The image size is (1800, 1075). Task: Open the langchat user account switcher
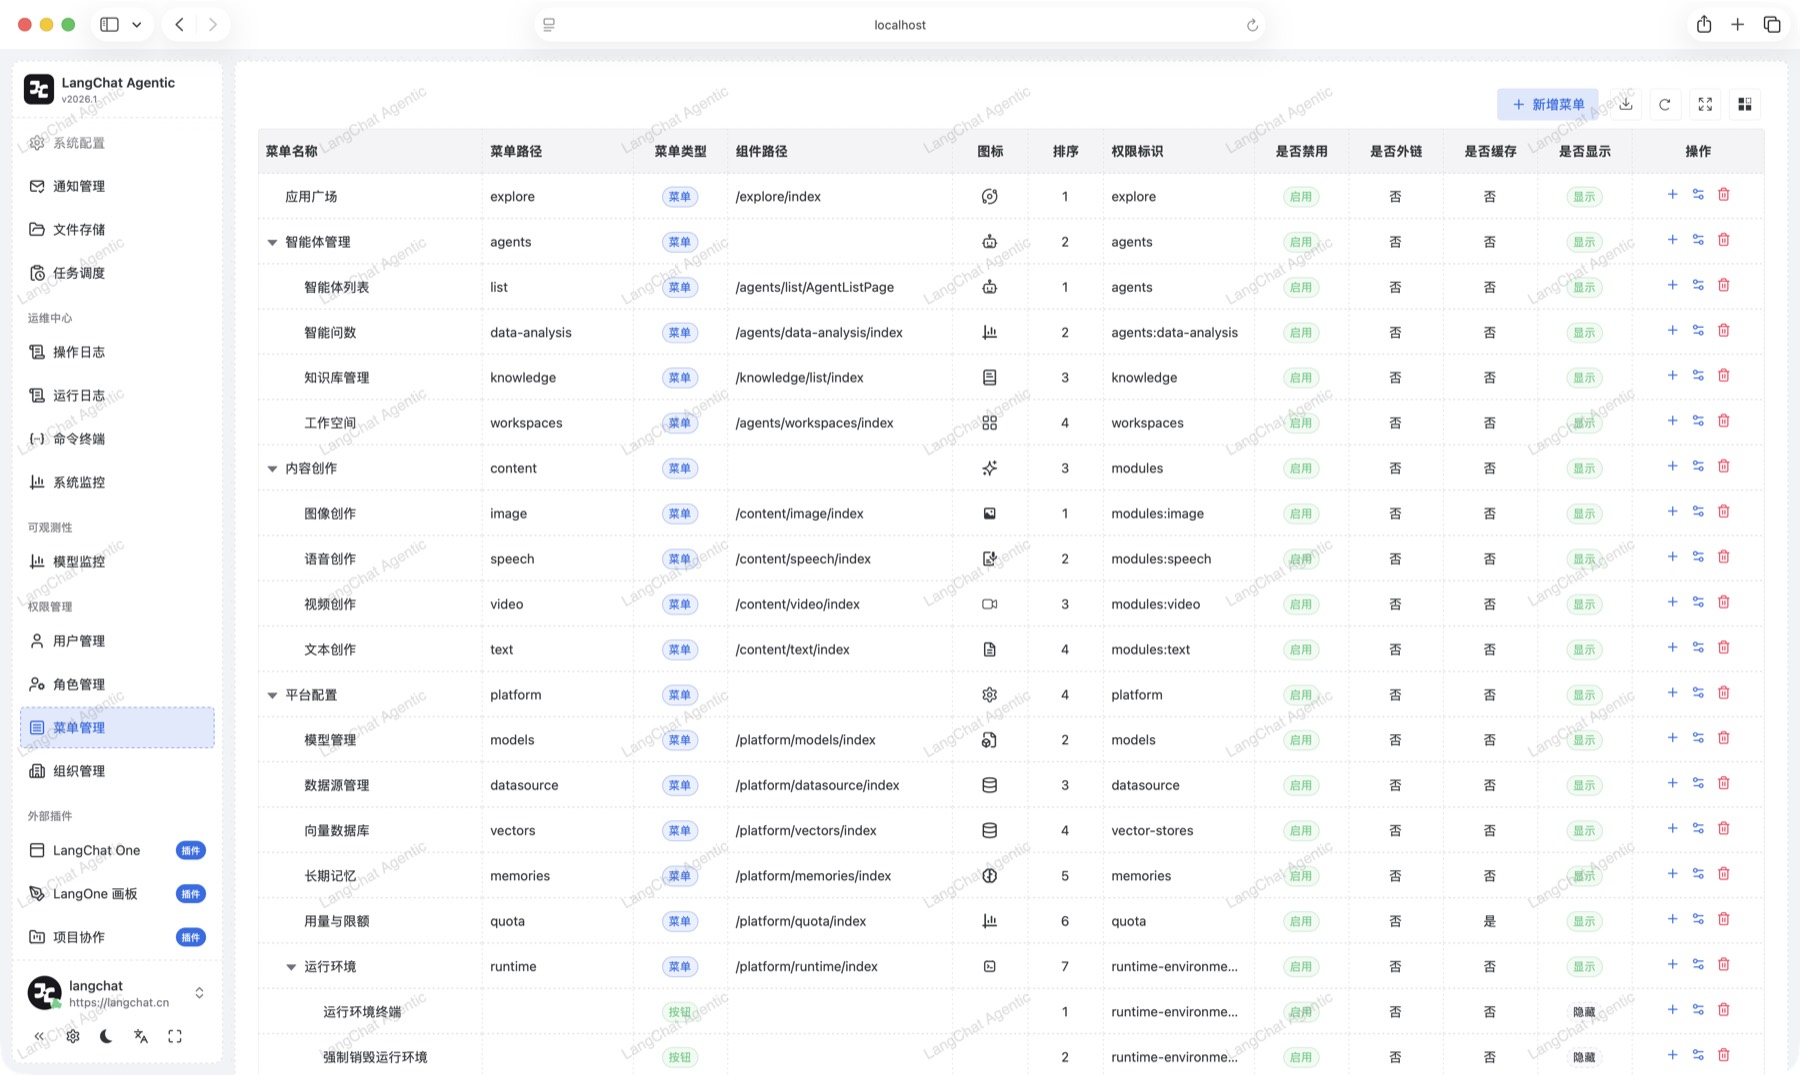117,993
